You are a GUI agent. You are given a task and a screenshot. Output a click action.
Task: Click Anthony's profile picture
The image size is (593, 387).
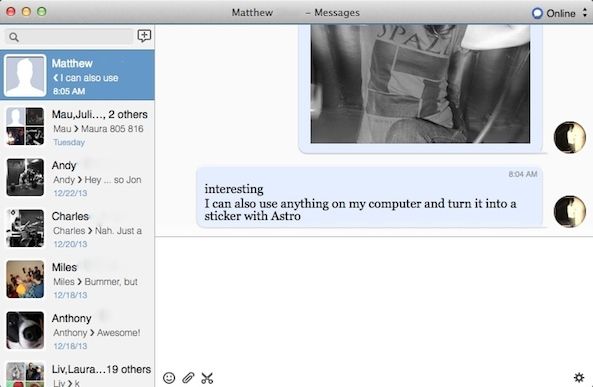(x=25, y=330)
